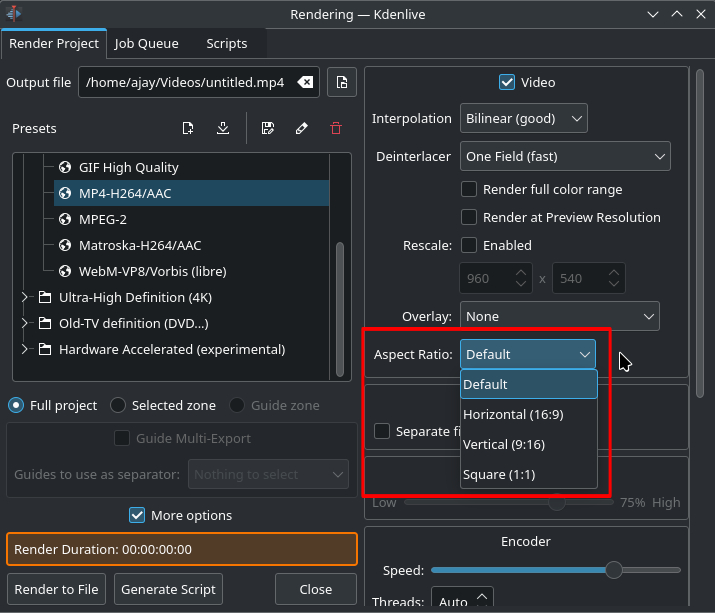Save current preset settings
The image size is (715, 613).
[x=268, y=128]
